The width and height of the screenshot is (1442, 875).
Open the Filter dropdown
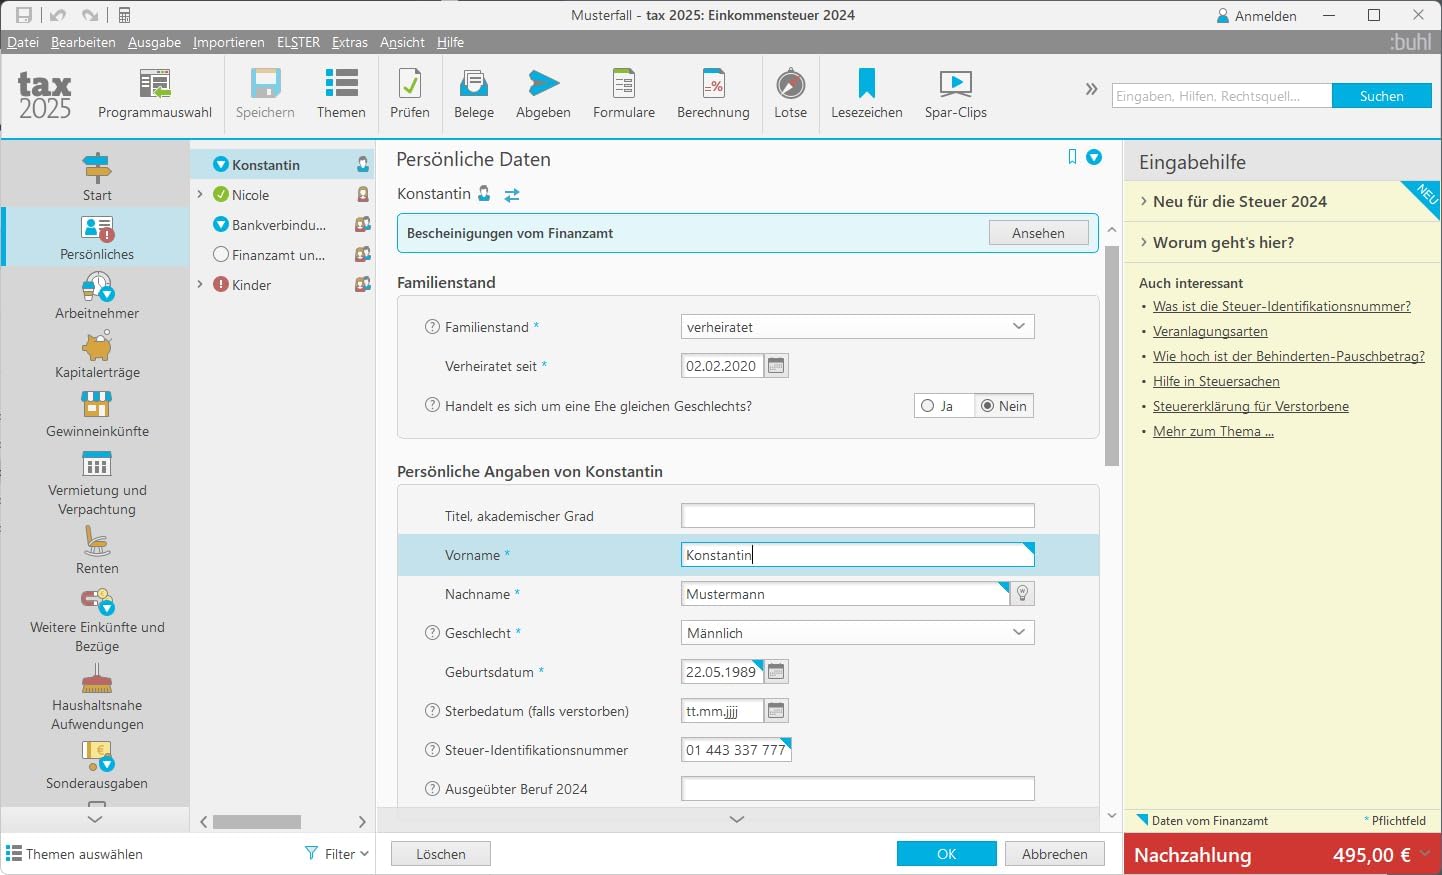pyautogui.click(x=337, y=854)
